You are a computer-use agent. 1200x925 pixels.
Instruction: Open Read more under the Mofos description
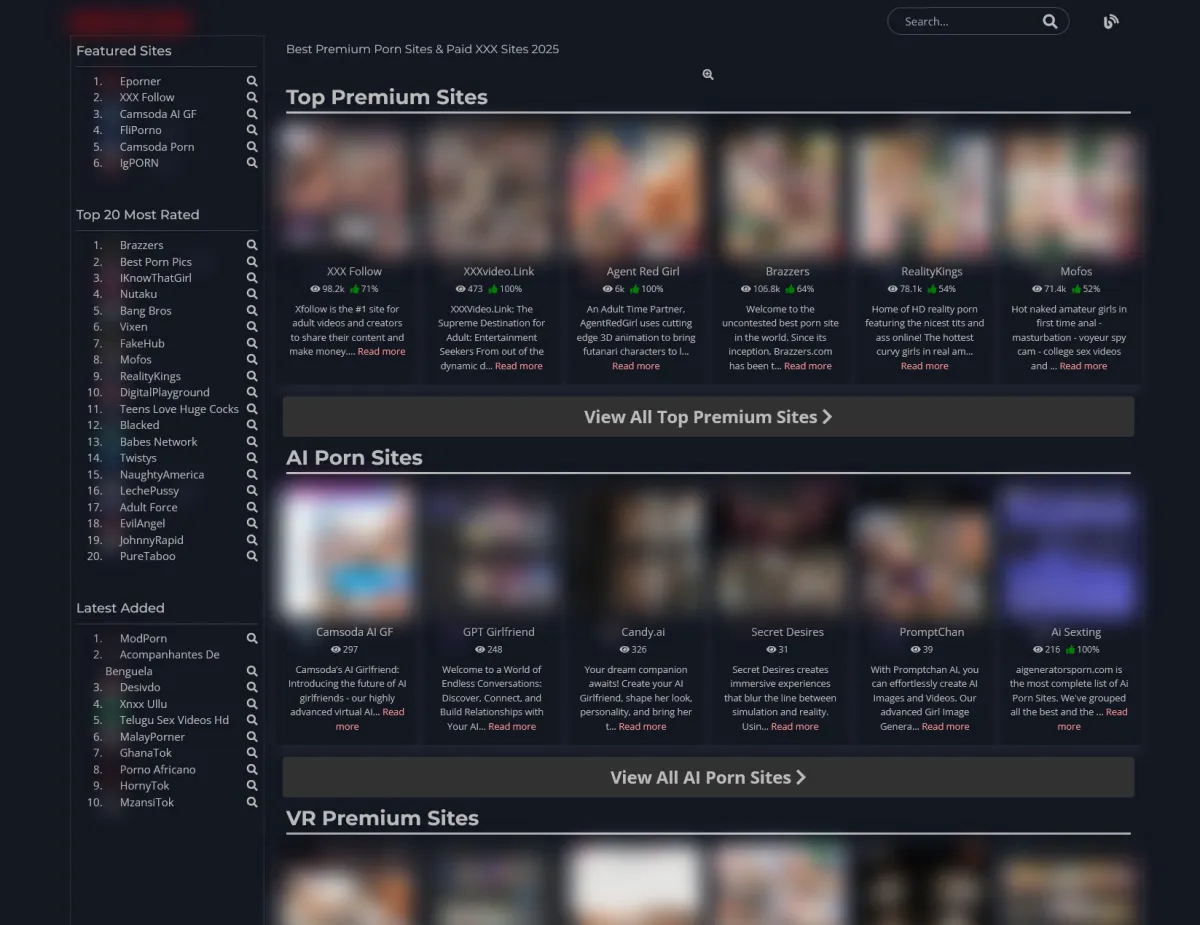(x=1083, y=366)
